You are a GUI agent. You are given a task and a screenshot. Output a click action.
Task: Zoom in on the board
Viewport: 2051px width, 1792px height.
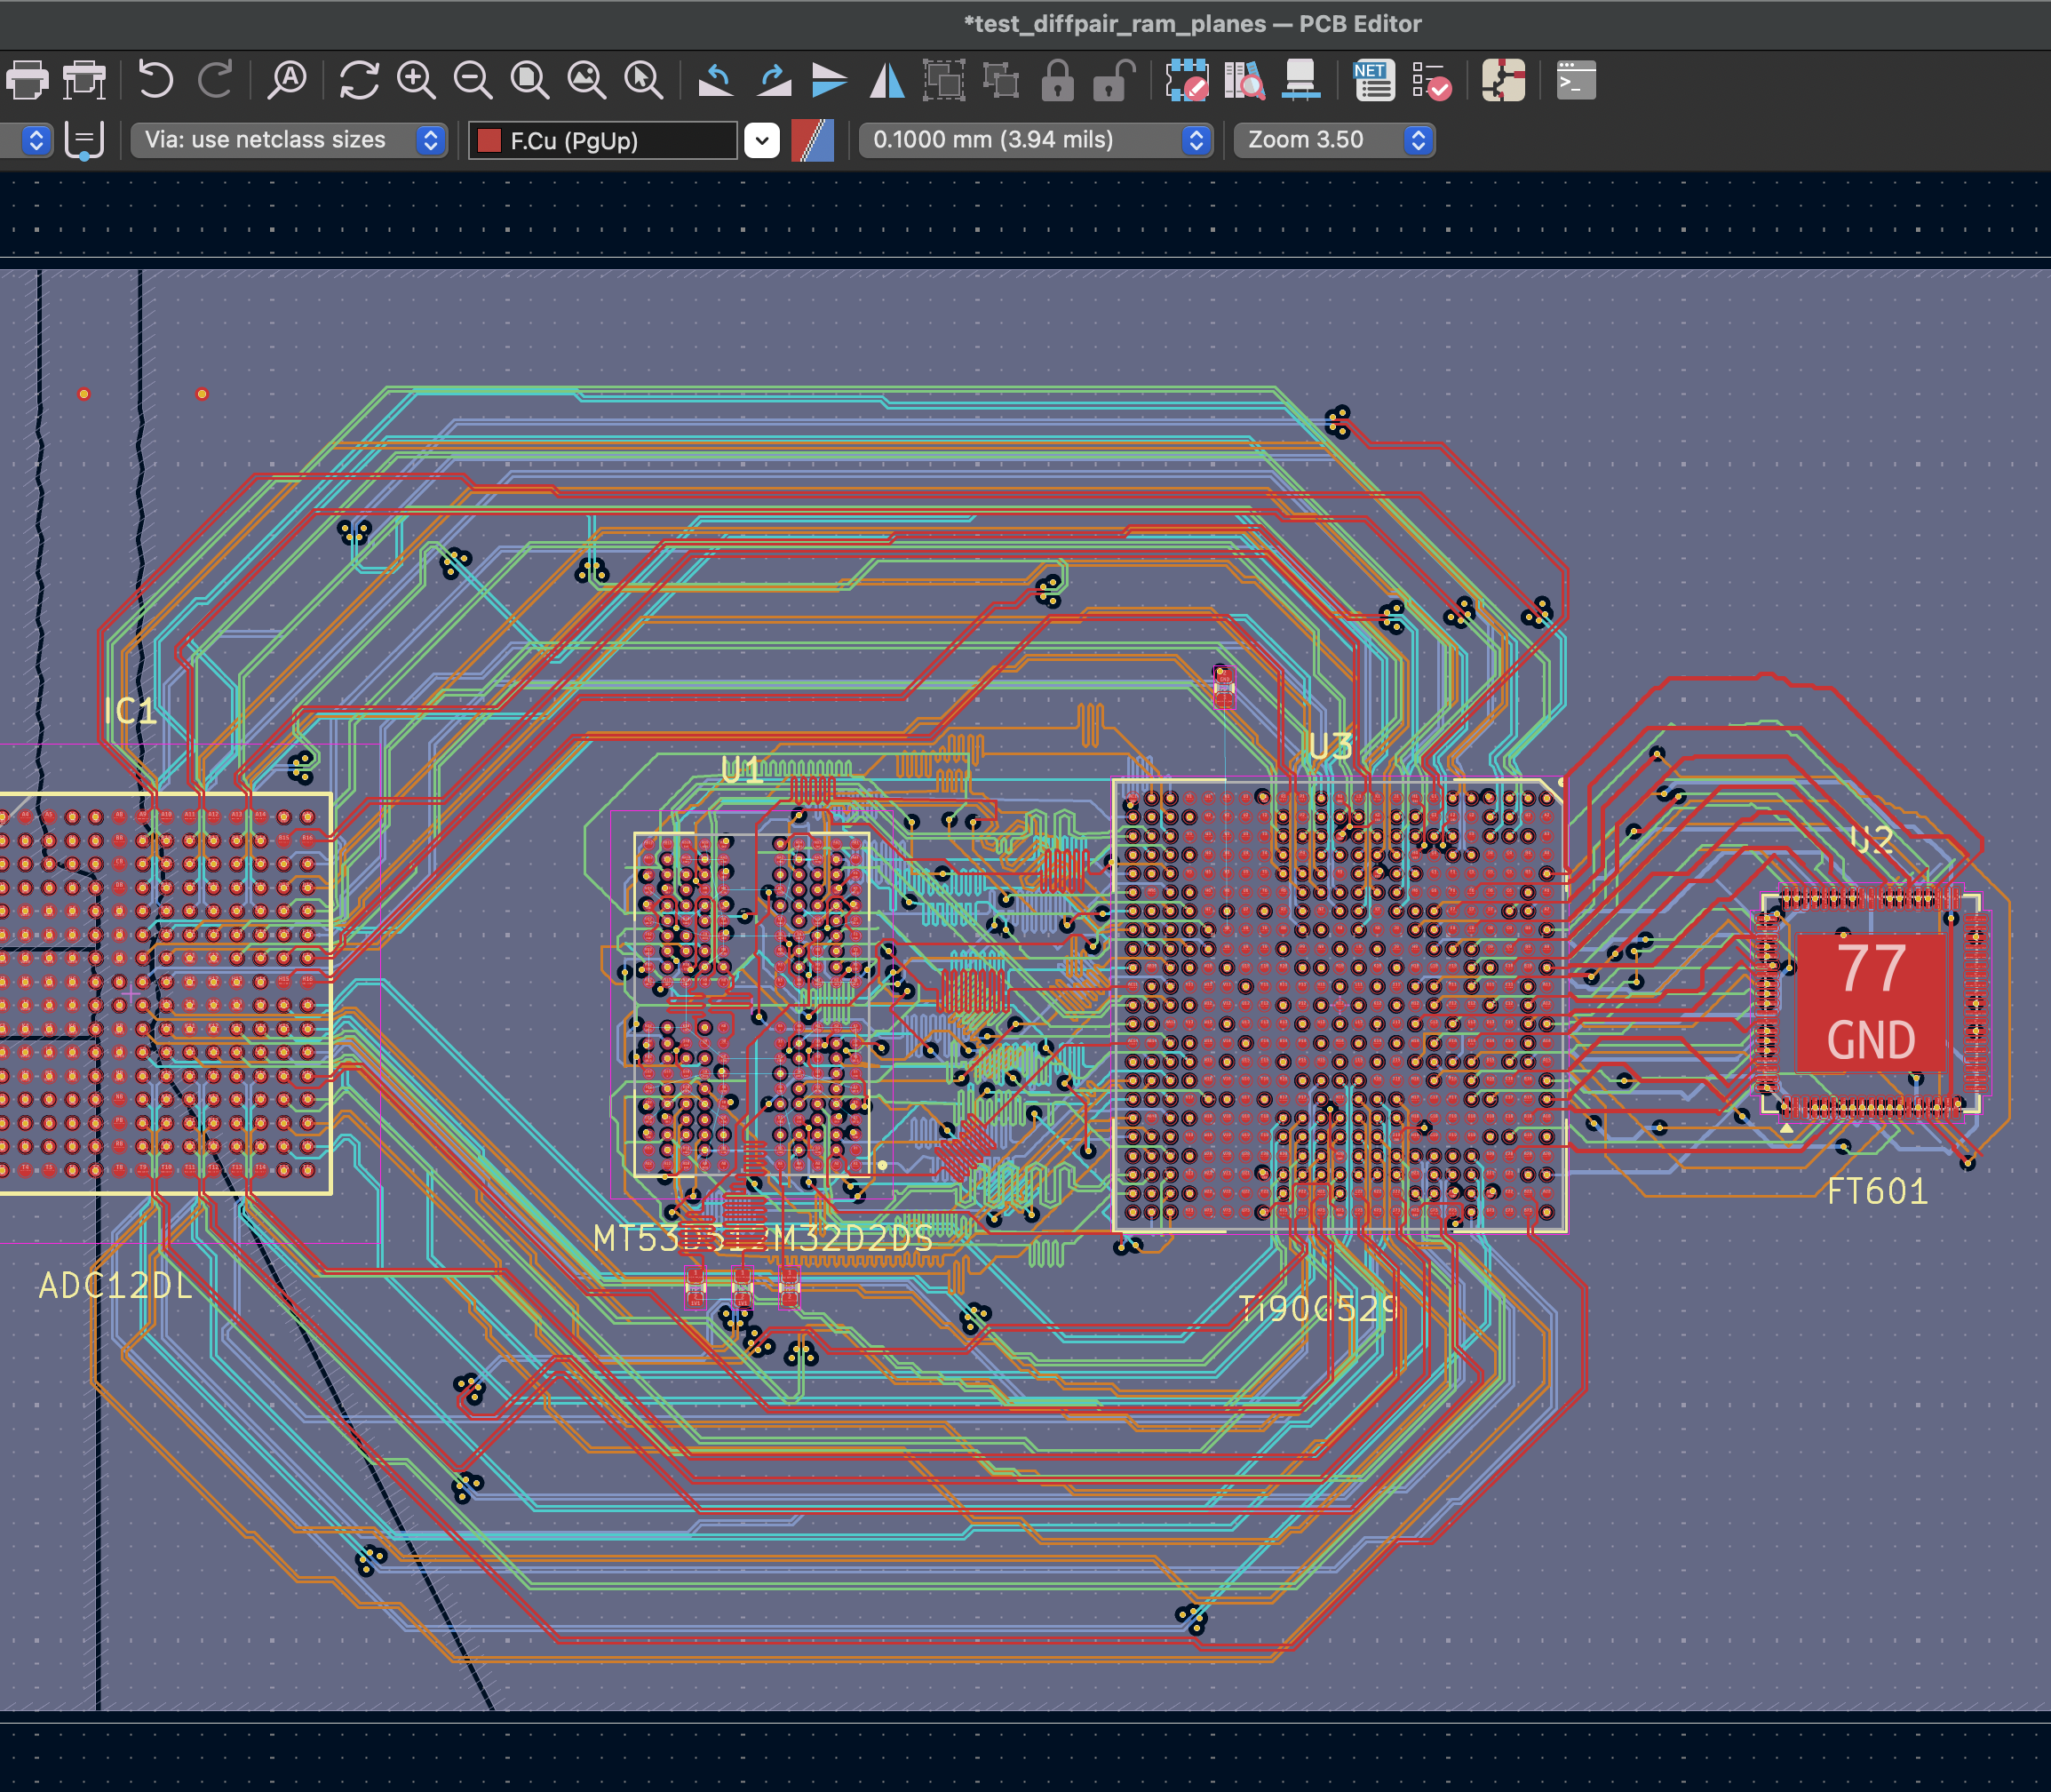[x=416, y=80]
